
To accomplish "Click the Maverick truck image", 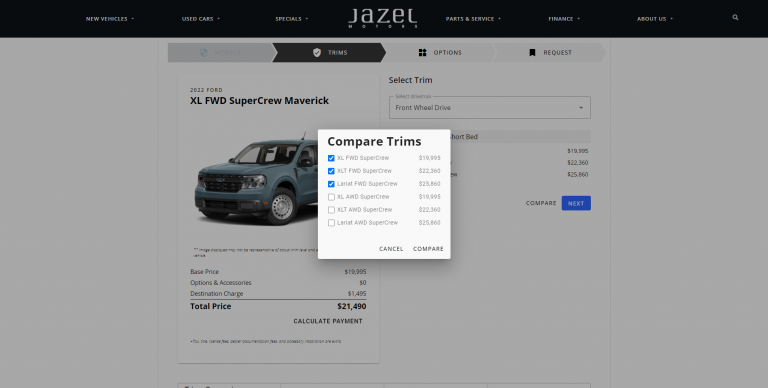I will coord(257,180).
